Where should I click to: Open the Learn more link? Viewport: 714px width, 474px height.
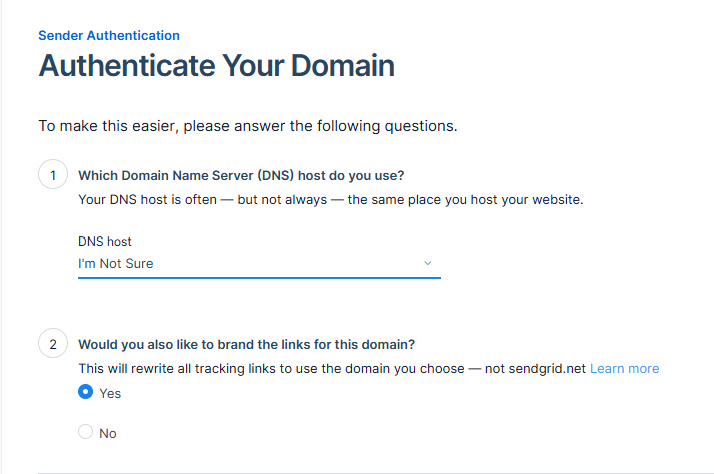pos(624,368)
